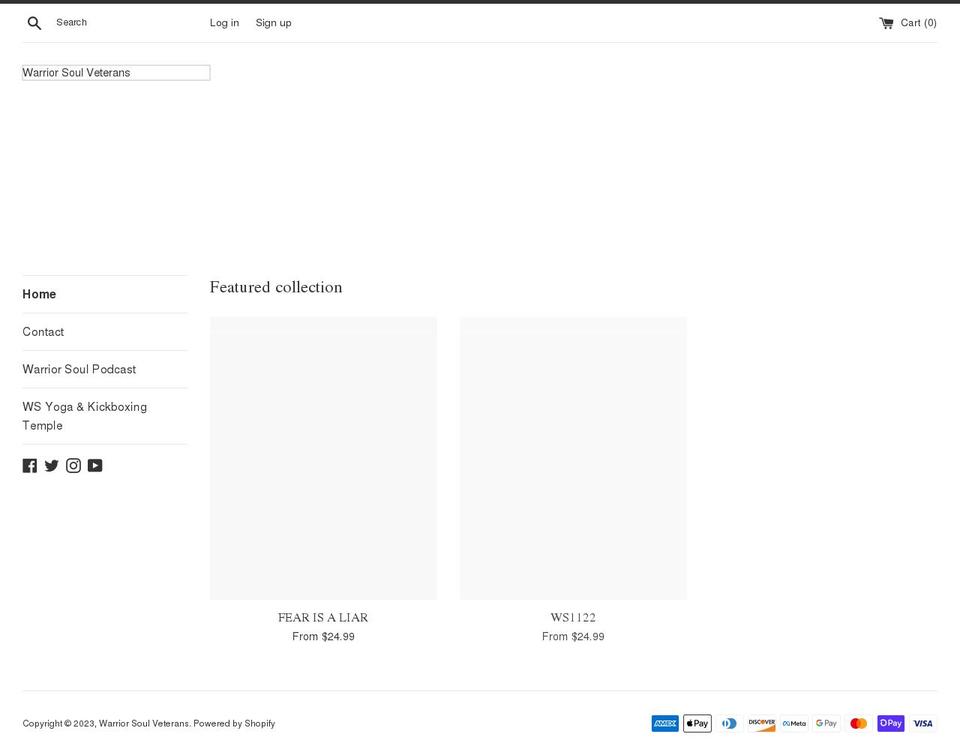
Task: Click FEAR IS A LIAR price From $24.99
Action: [x=323, y=636]
